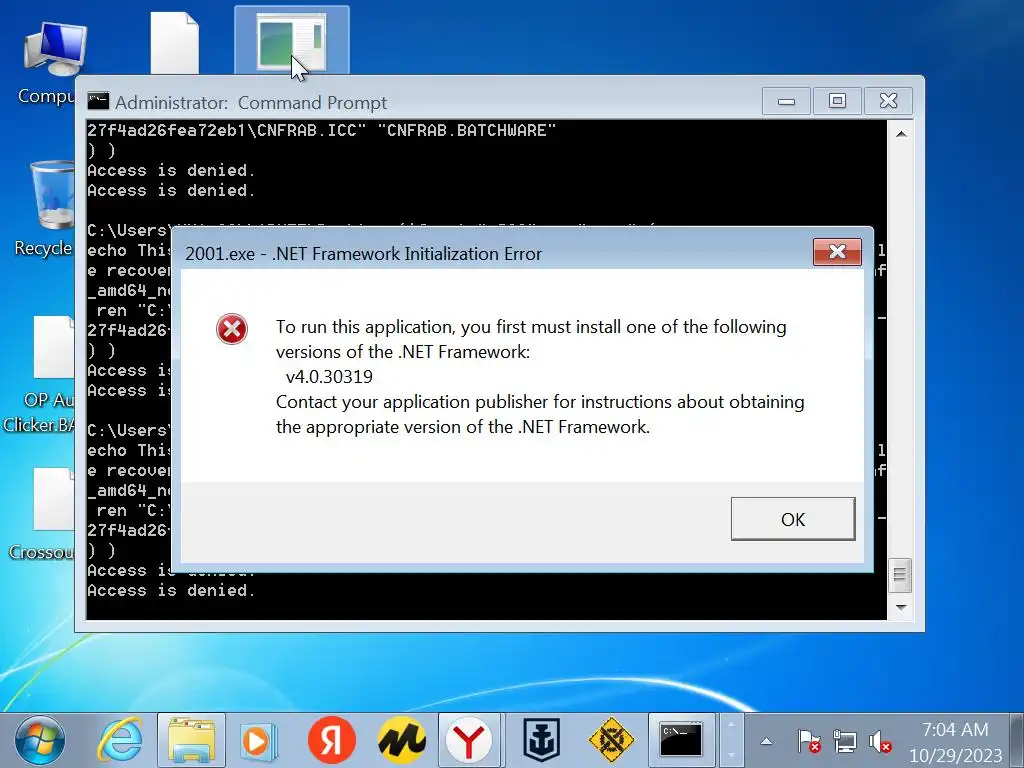Click the 10/29/2023 date in tray

click(955, 755)
